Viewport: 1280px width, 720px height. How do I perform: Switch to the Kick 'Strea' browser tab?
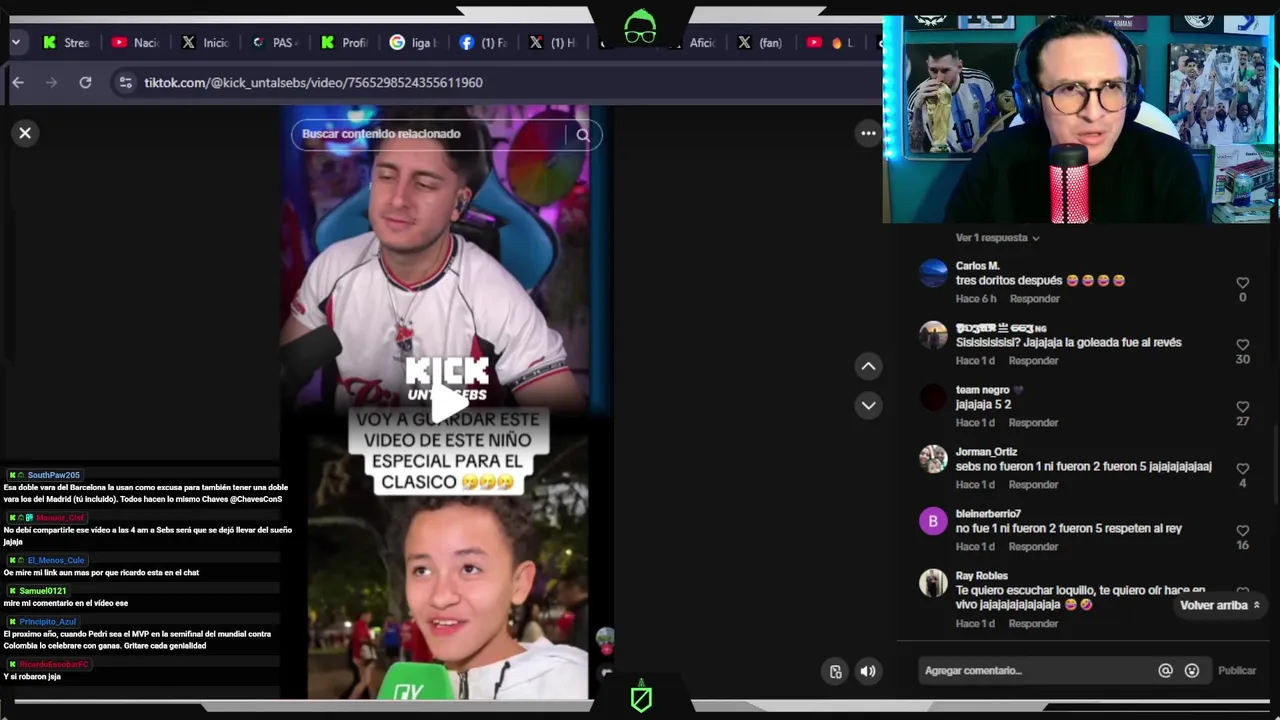tap(67, 42)
